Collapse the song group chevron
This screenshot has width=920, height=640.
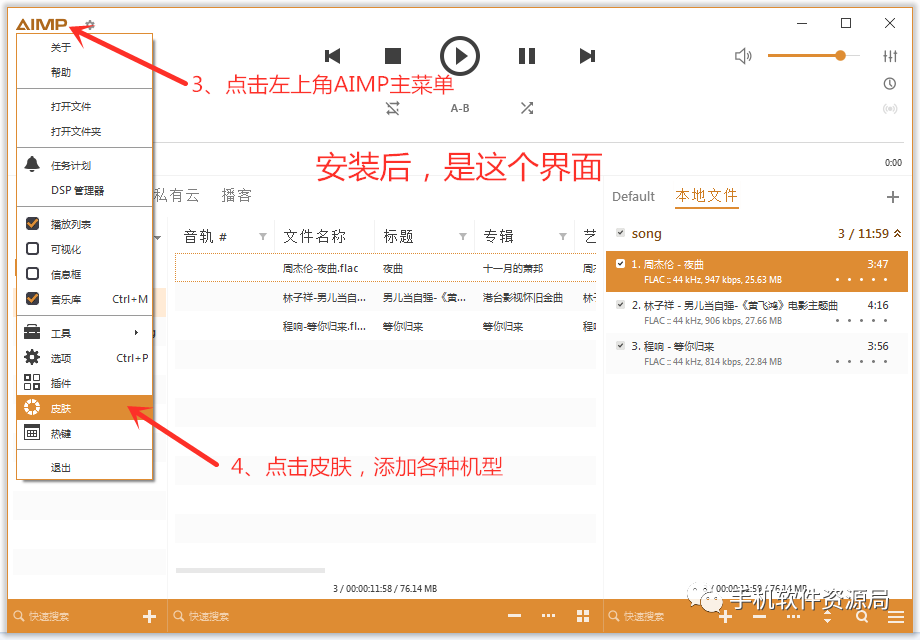(x=898, y=233)
